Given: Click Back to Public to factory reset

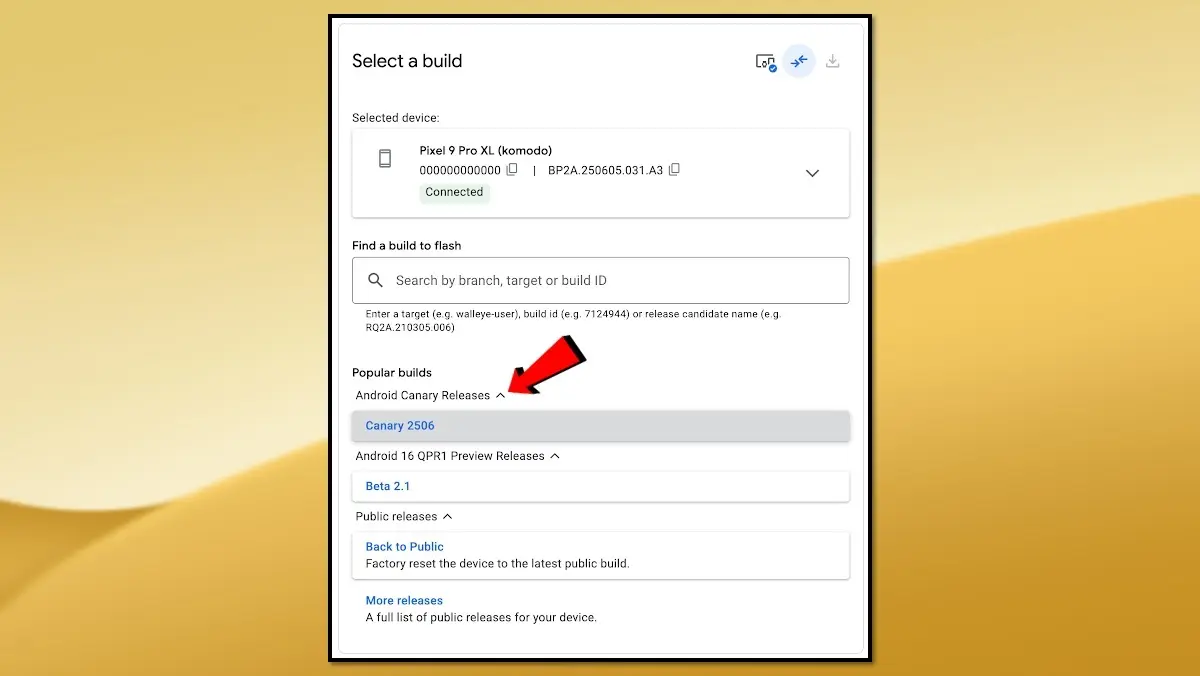Looking at the screenshot, I should (404, 546).
